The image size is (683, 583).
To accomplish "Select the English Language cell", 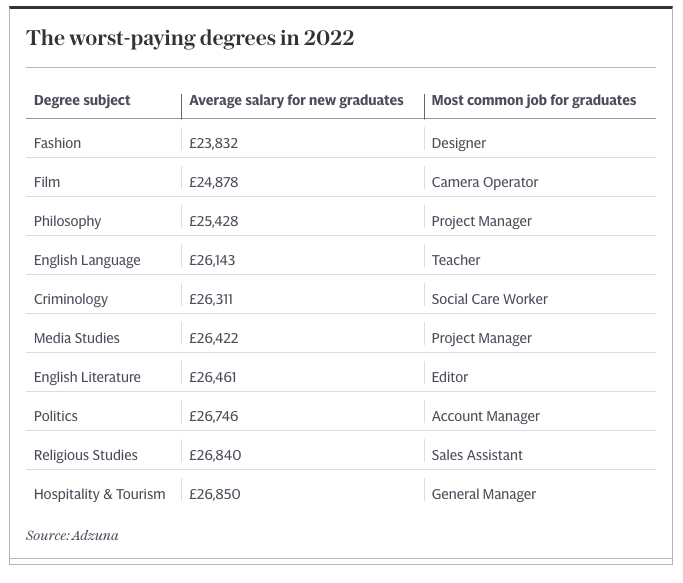I will 87,261.
